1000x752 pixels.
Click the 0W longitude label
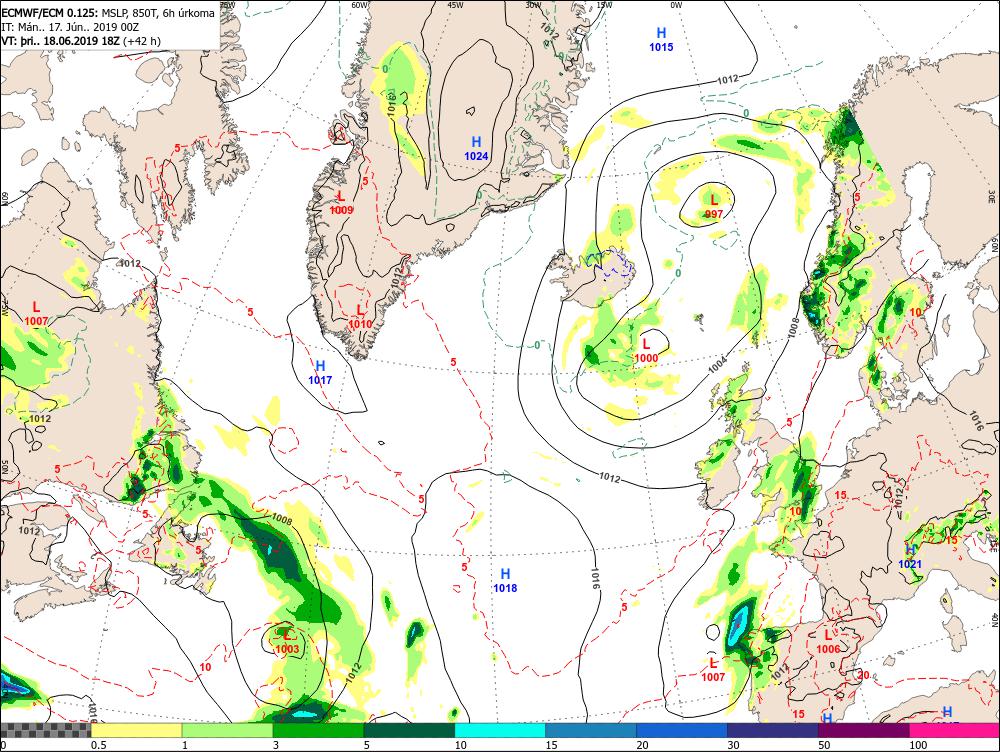point(676,4)
